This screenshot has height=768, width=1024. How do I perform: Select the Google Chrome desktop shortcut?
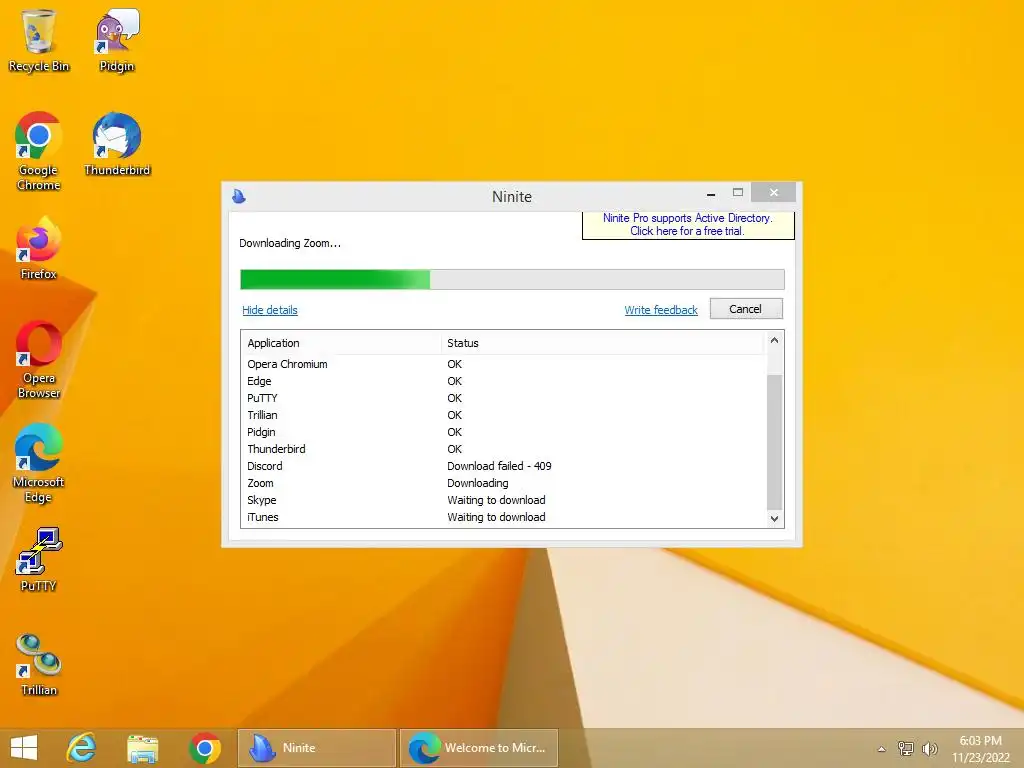[39, 152]
